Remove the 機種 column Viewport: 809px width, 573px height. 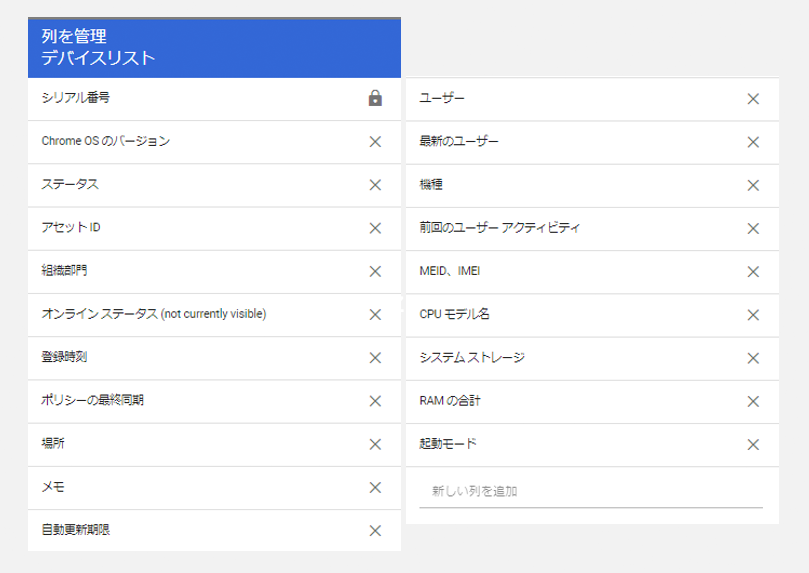(x=753, y=185)
